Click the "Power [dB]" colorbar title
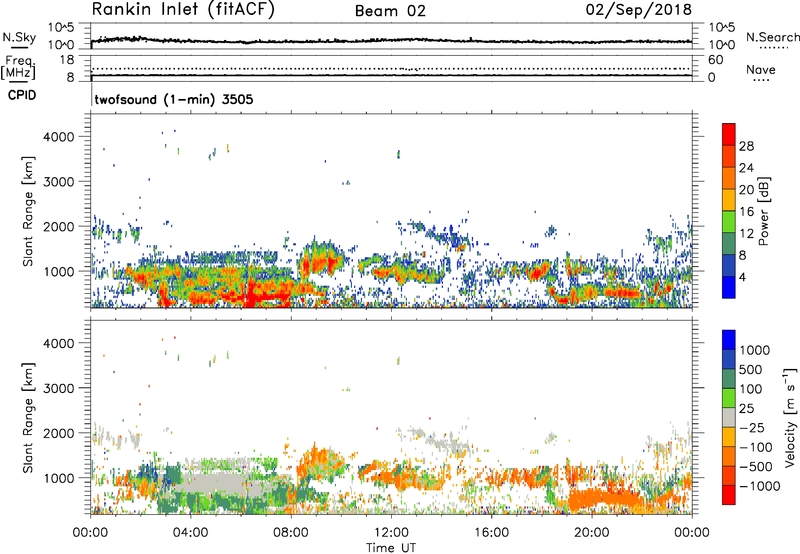The width and height of the screenshot is (800, 554). tap(763, 211)
